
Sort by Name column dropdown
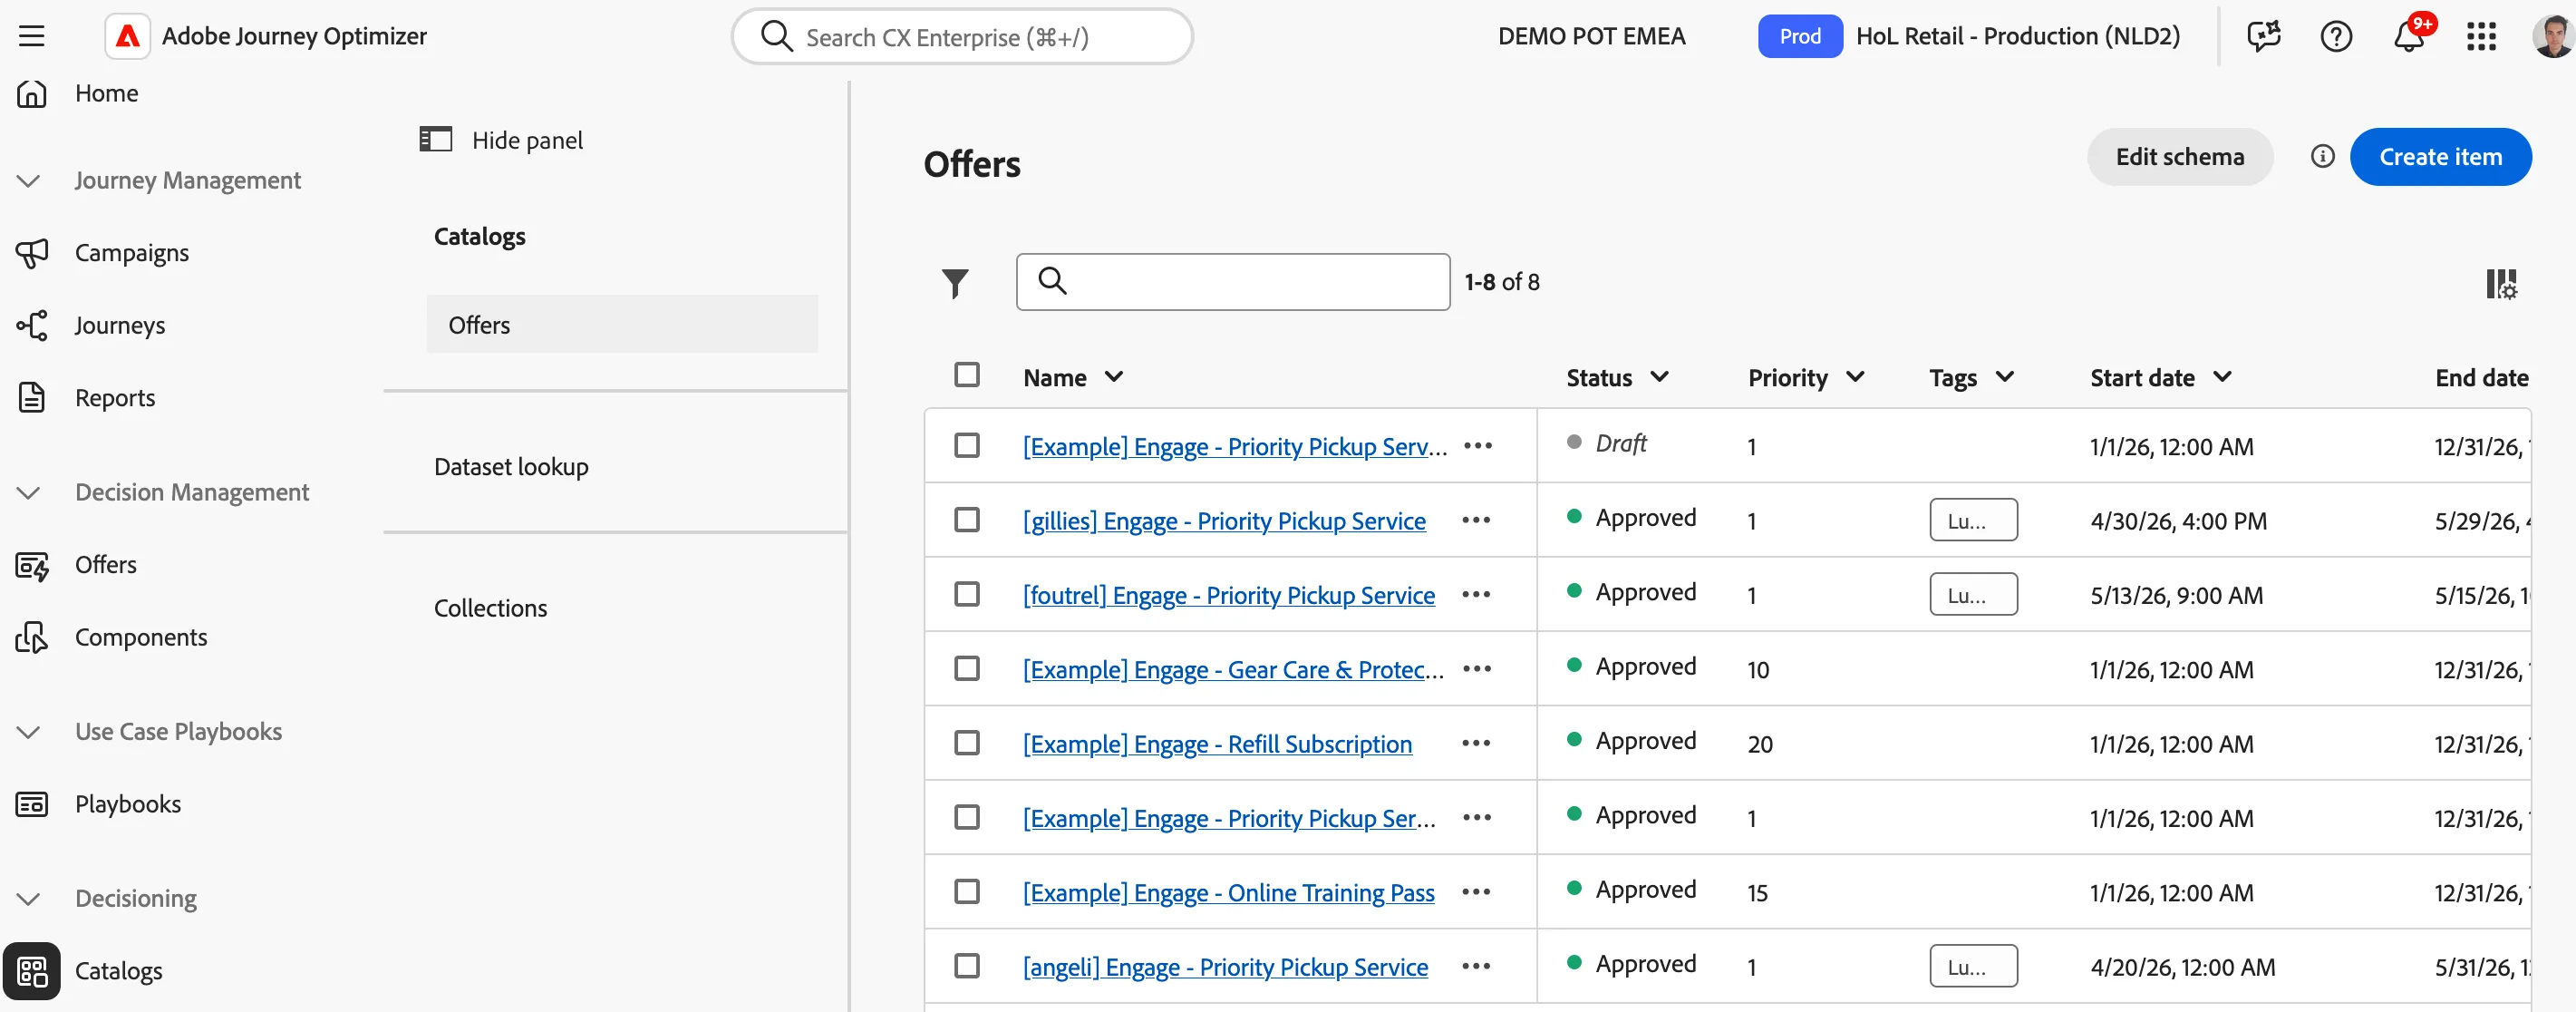1113,377
